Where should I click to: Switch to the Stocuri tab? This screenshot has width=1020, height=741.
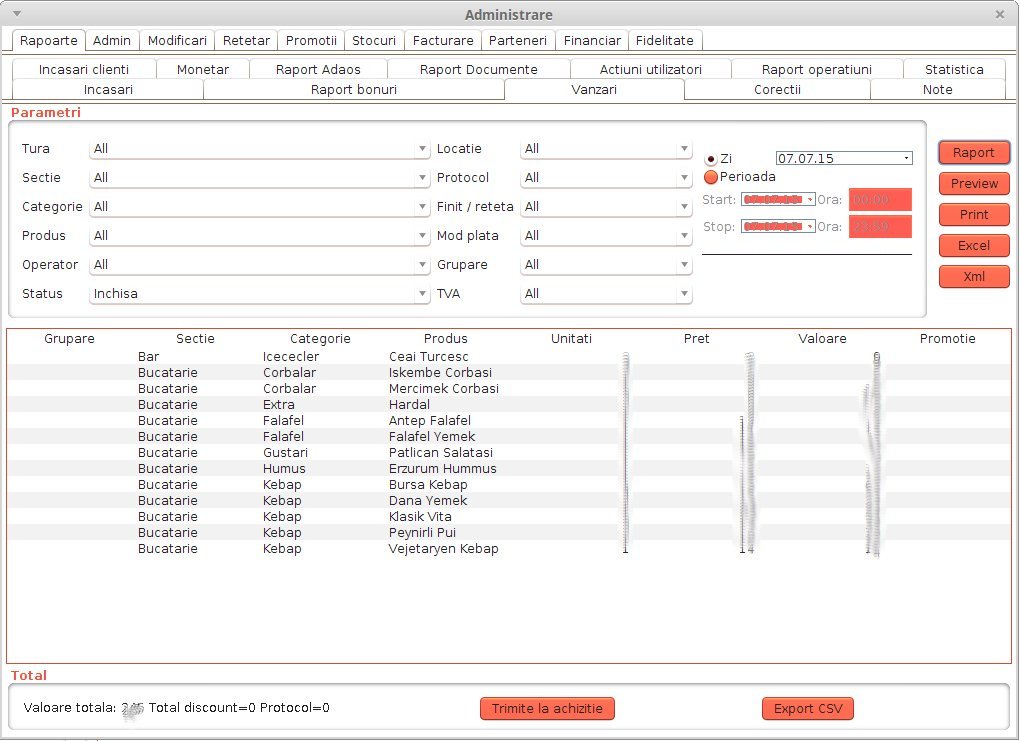coord(374,40)
